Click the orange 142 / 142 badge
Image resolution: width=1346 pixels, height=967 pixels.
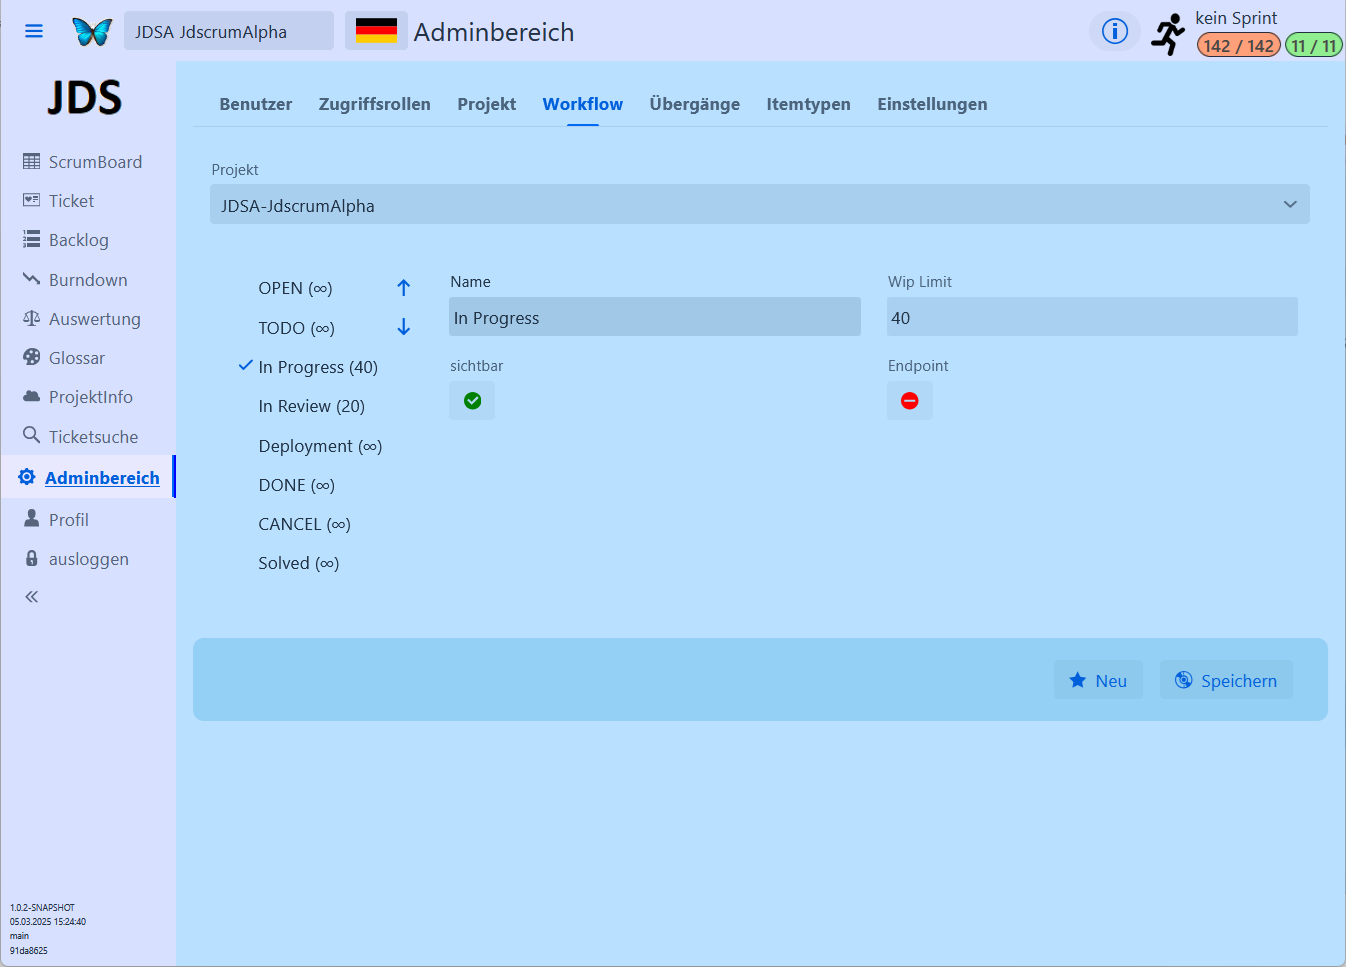pos(1239,45)
